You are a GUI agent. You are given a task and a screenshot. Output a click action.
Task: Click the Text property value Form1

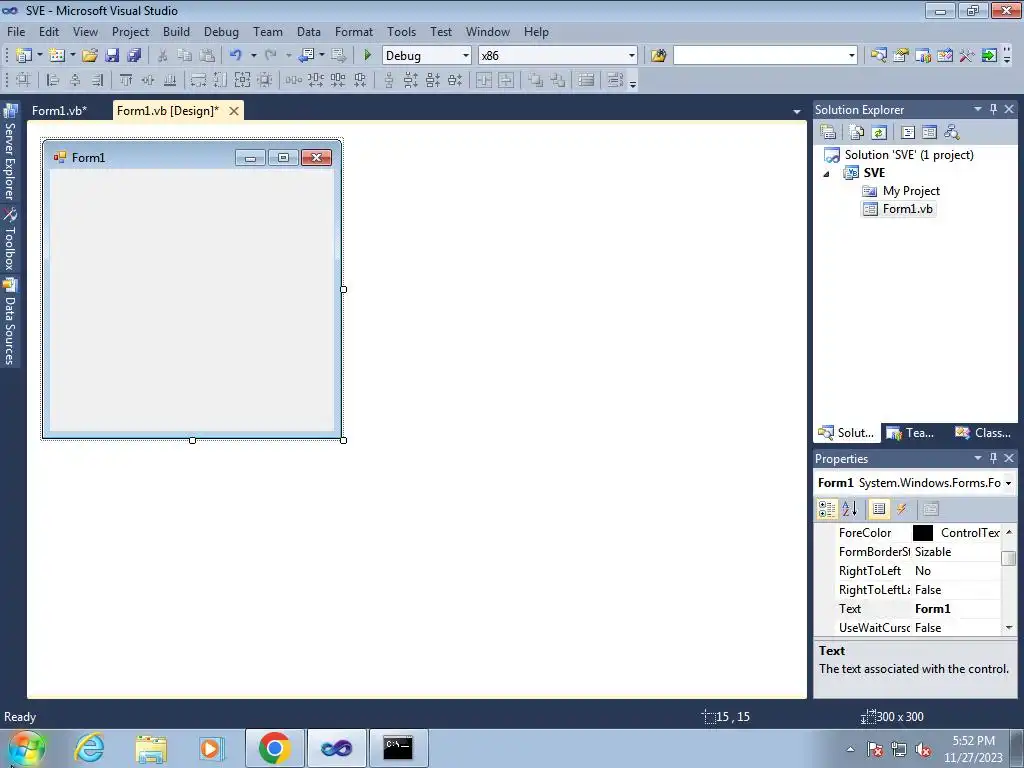coord(933,609)
